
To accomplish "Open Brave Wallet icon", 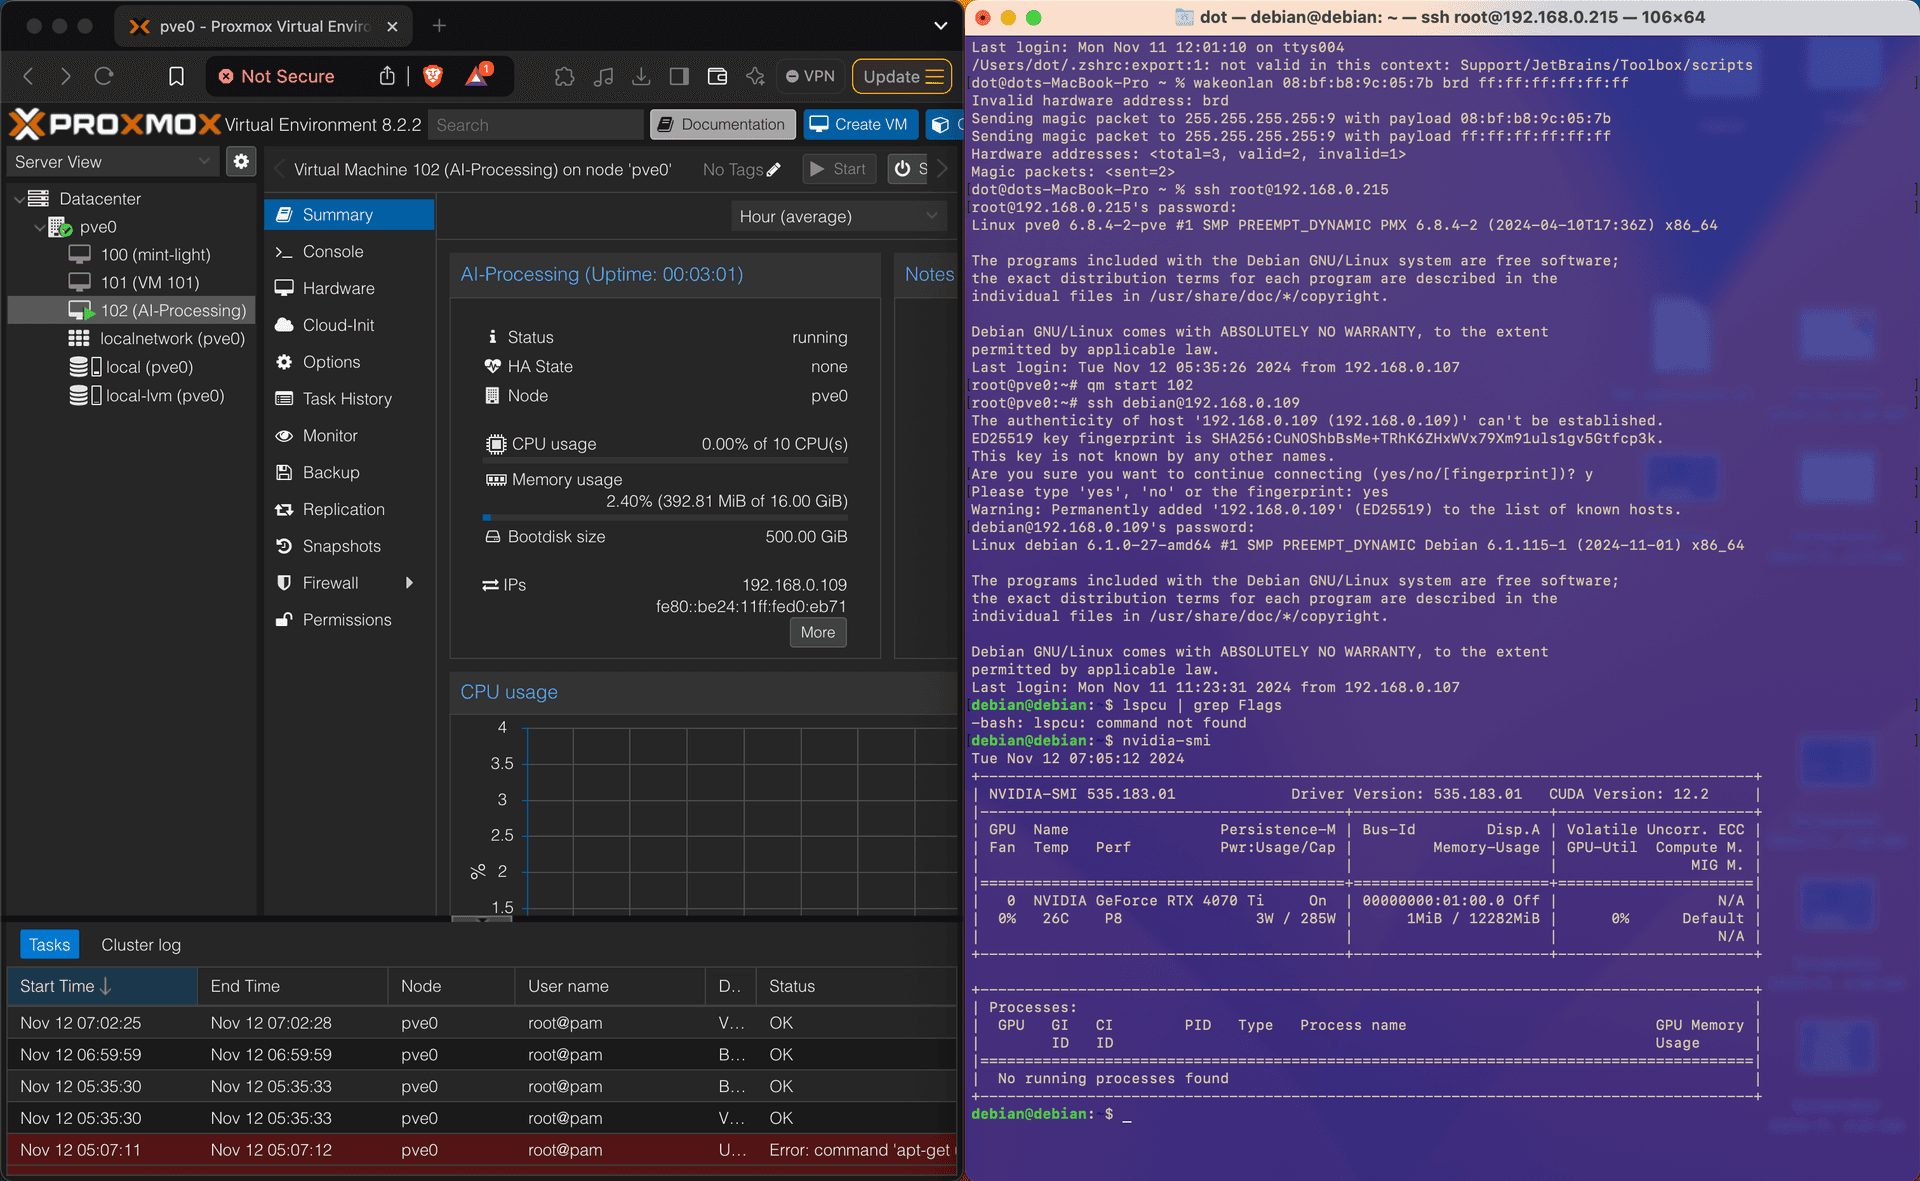I will [x=717, y=76].
